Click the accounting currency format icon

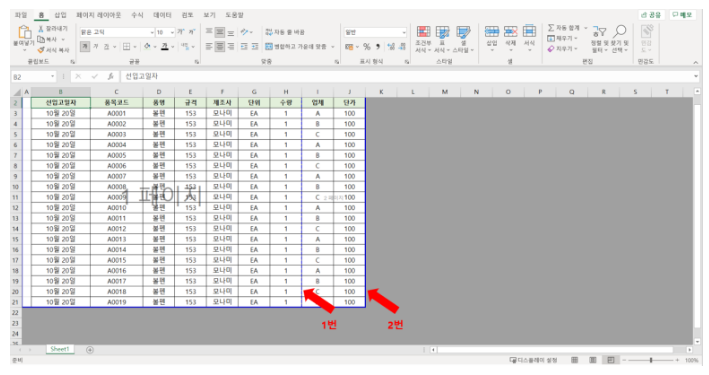click(349, 47)
